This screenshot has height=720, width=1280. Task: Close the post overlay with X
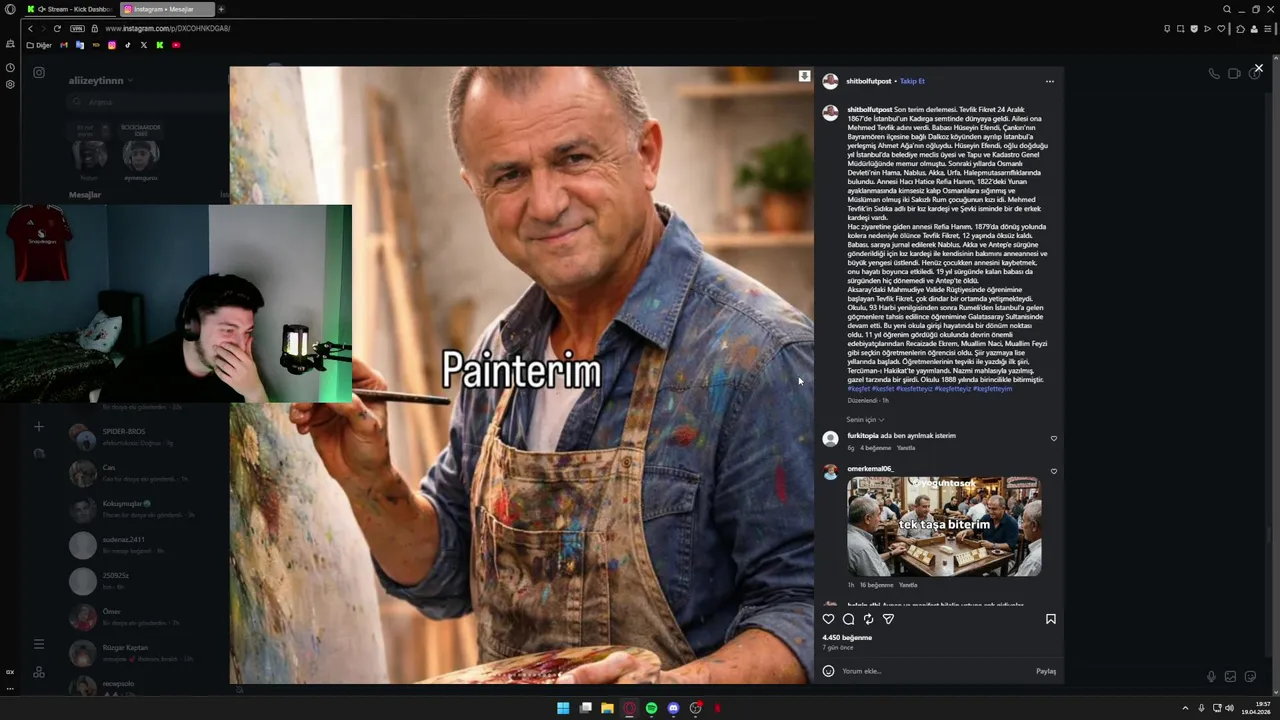(1258, 68)
